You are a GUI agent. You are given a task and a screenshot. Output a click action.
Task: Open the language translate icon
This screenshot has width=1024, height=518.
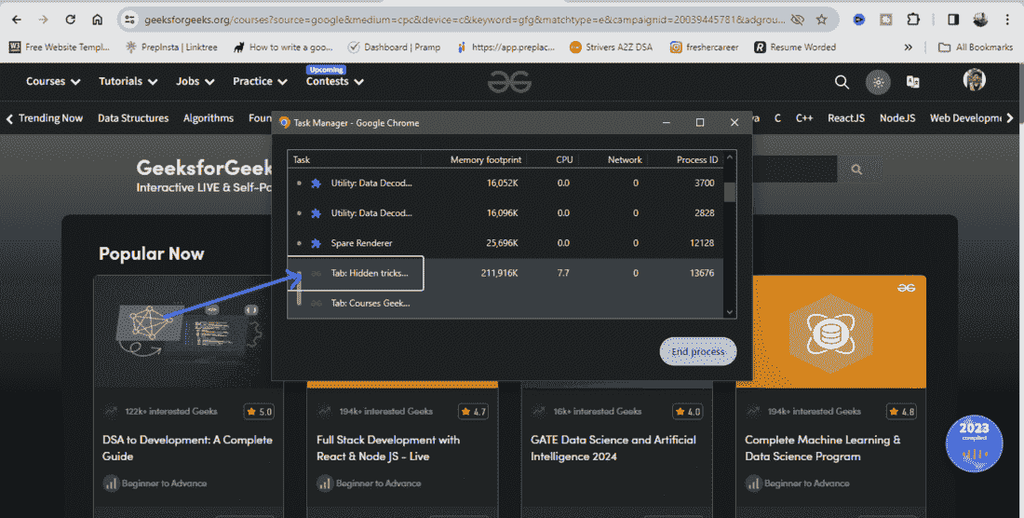point(913,82)
